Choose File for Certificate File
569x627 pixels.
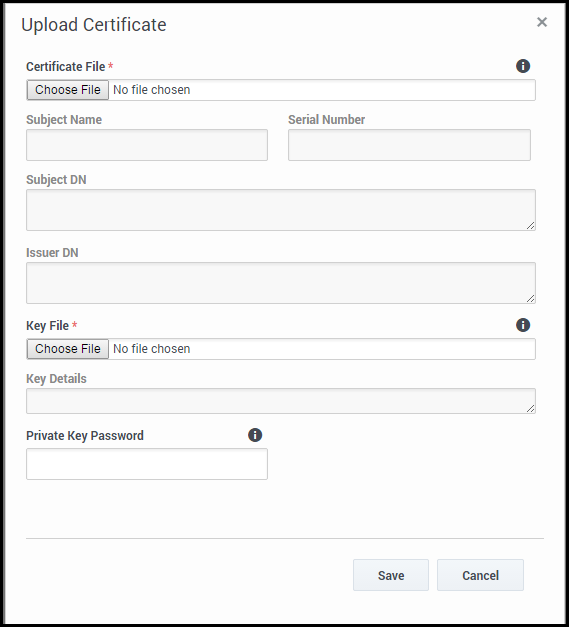pos(68,90)
